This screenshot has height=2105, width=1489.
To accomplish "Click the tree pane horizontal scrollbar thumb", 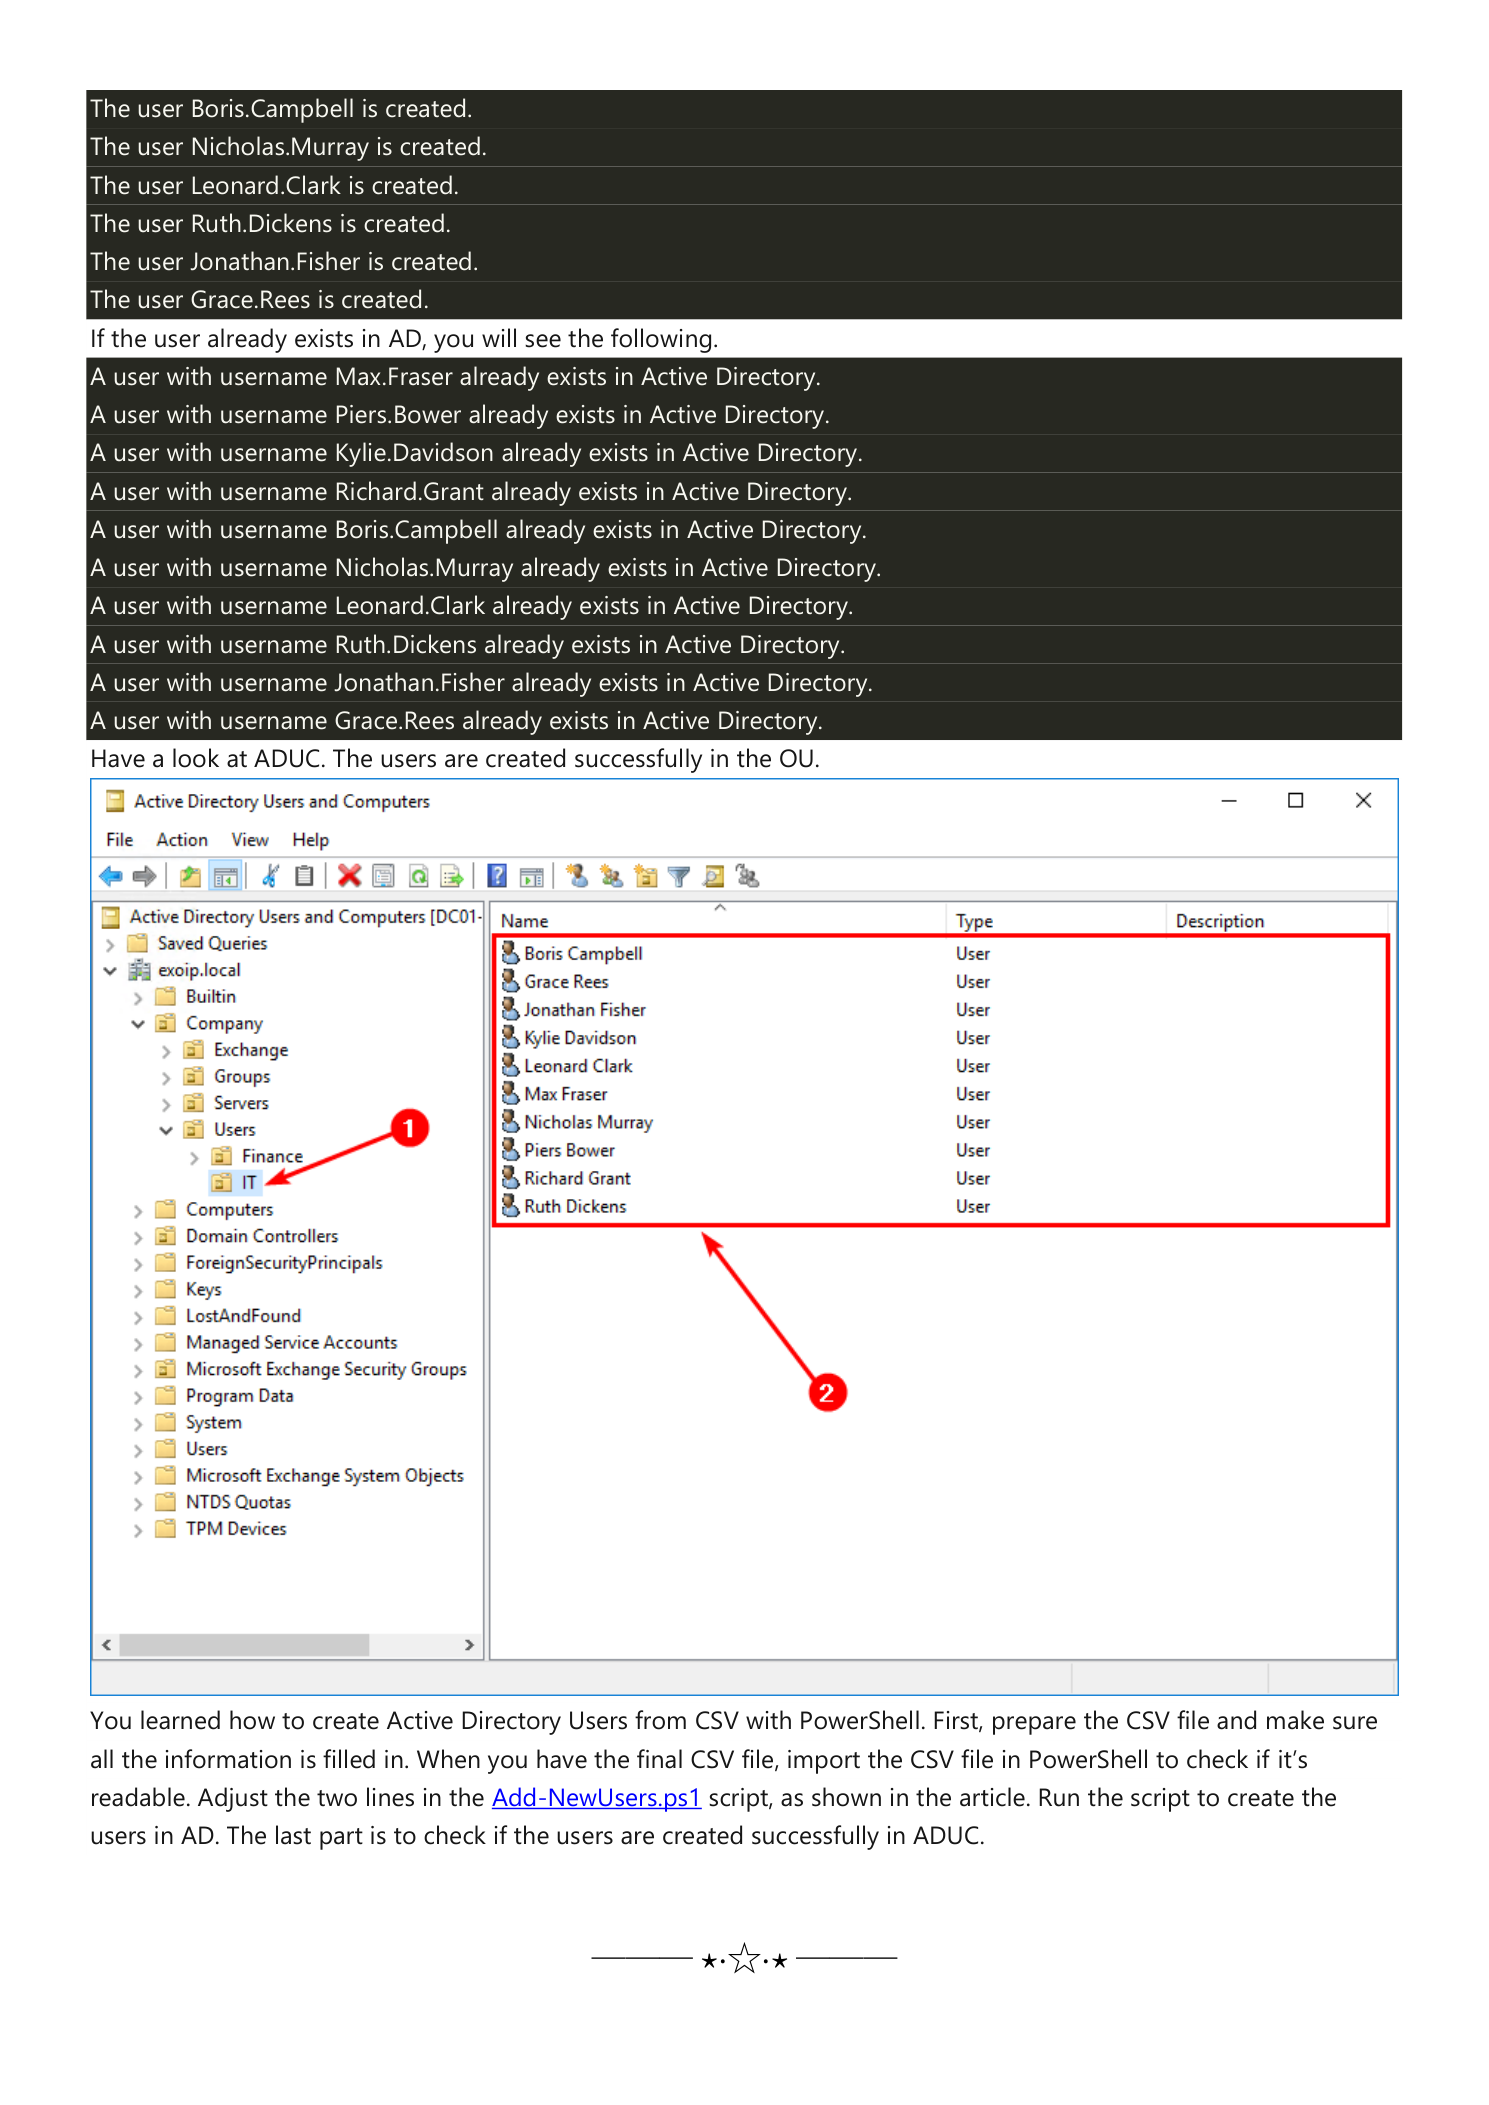I will 244,1645.
